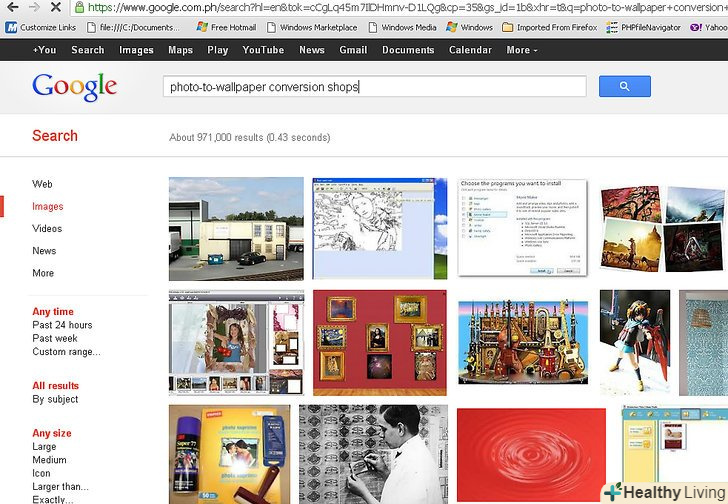This screenshot has width=728, height=504.
Task: Select Images in the sidebar
Action: pos(48,206)
